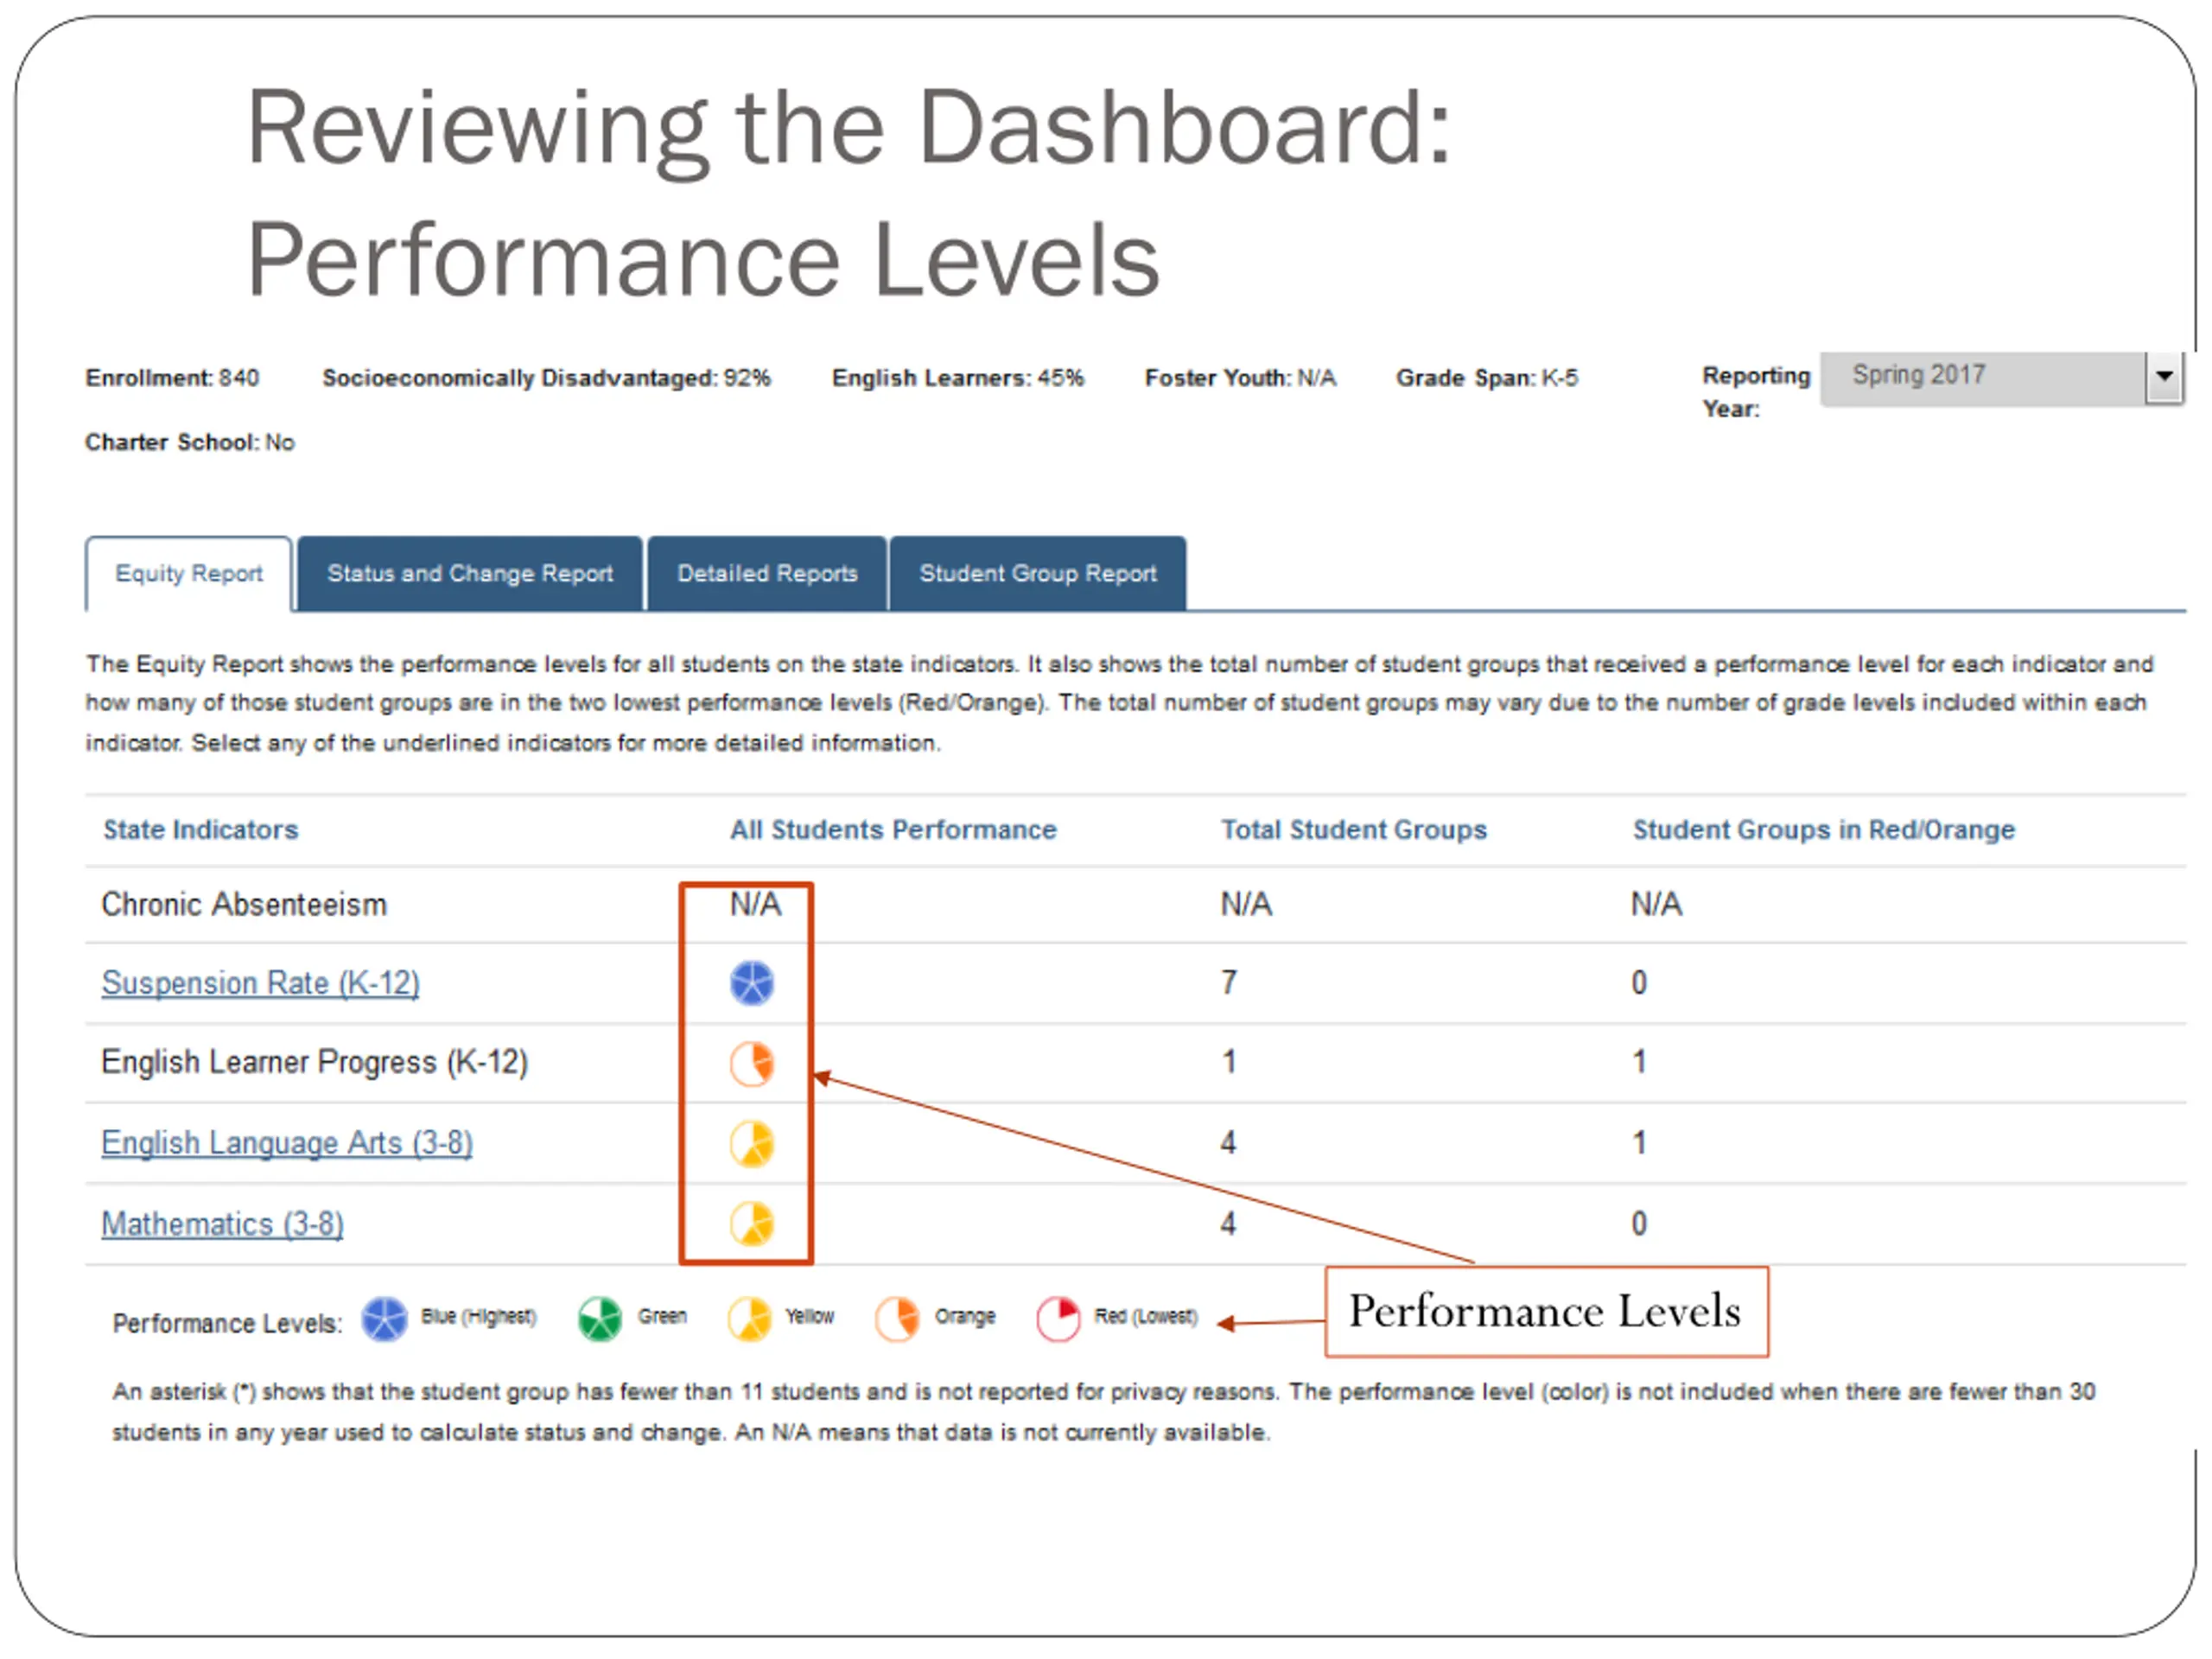
Task: Click the yellow Mathematics performance icon
Action: 752,1224
